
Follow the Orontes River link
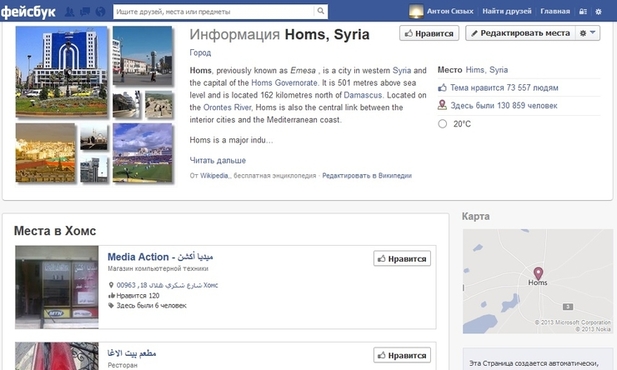tap(227, 107)
